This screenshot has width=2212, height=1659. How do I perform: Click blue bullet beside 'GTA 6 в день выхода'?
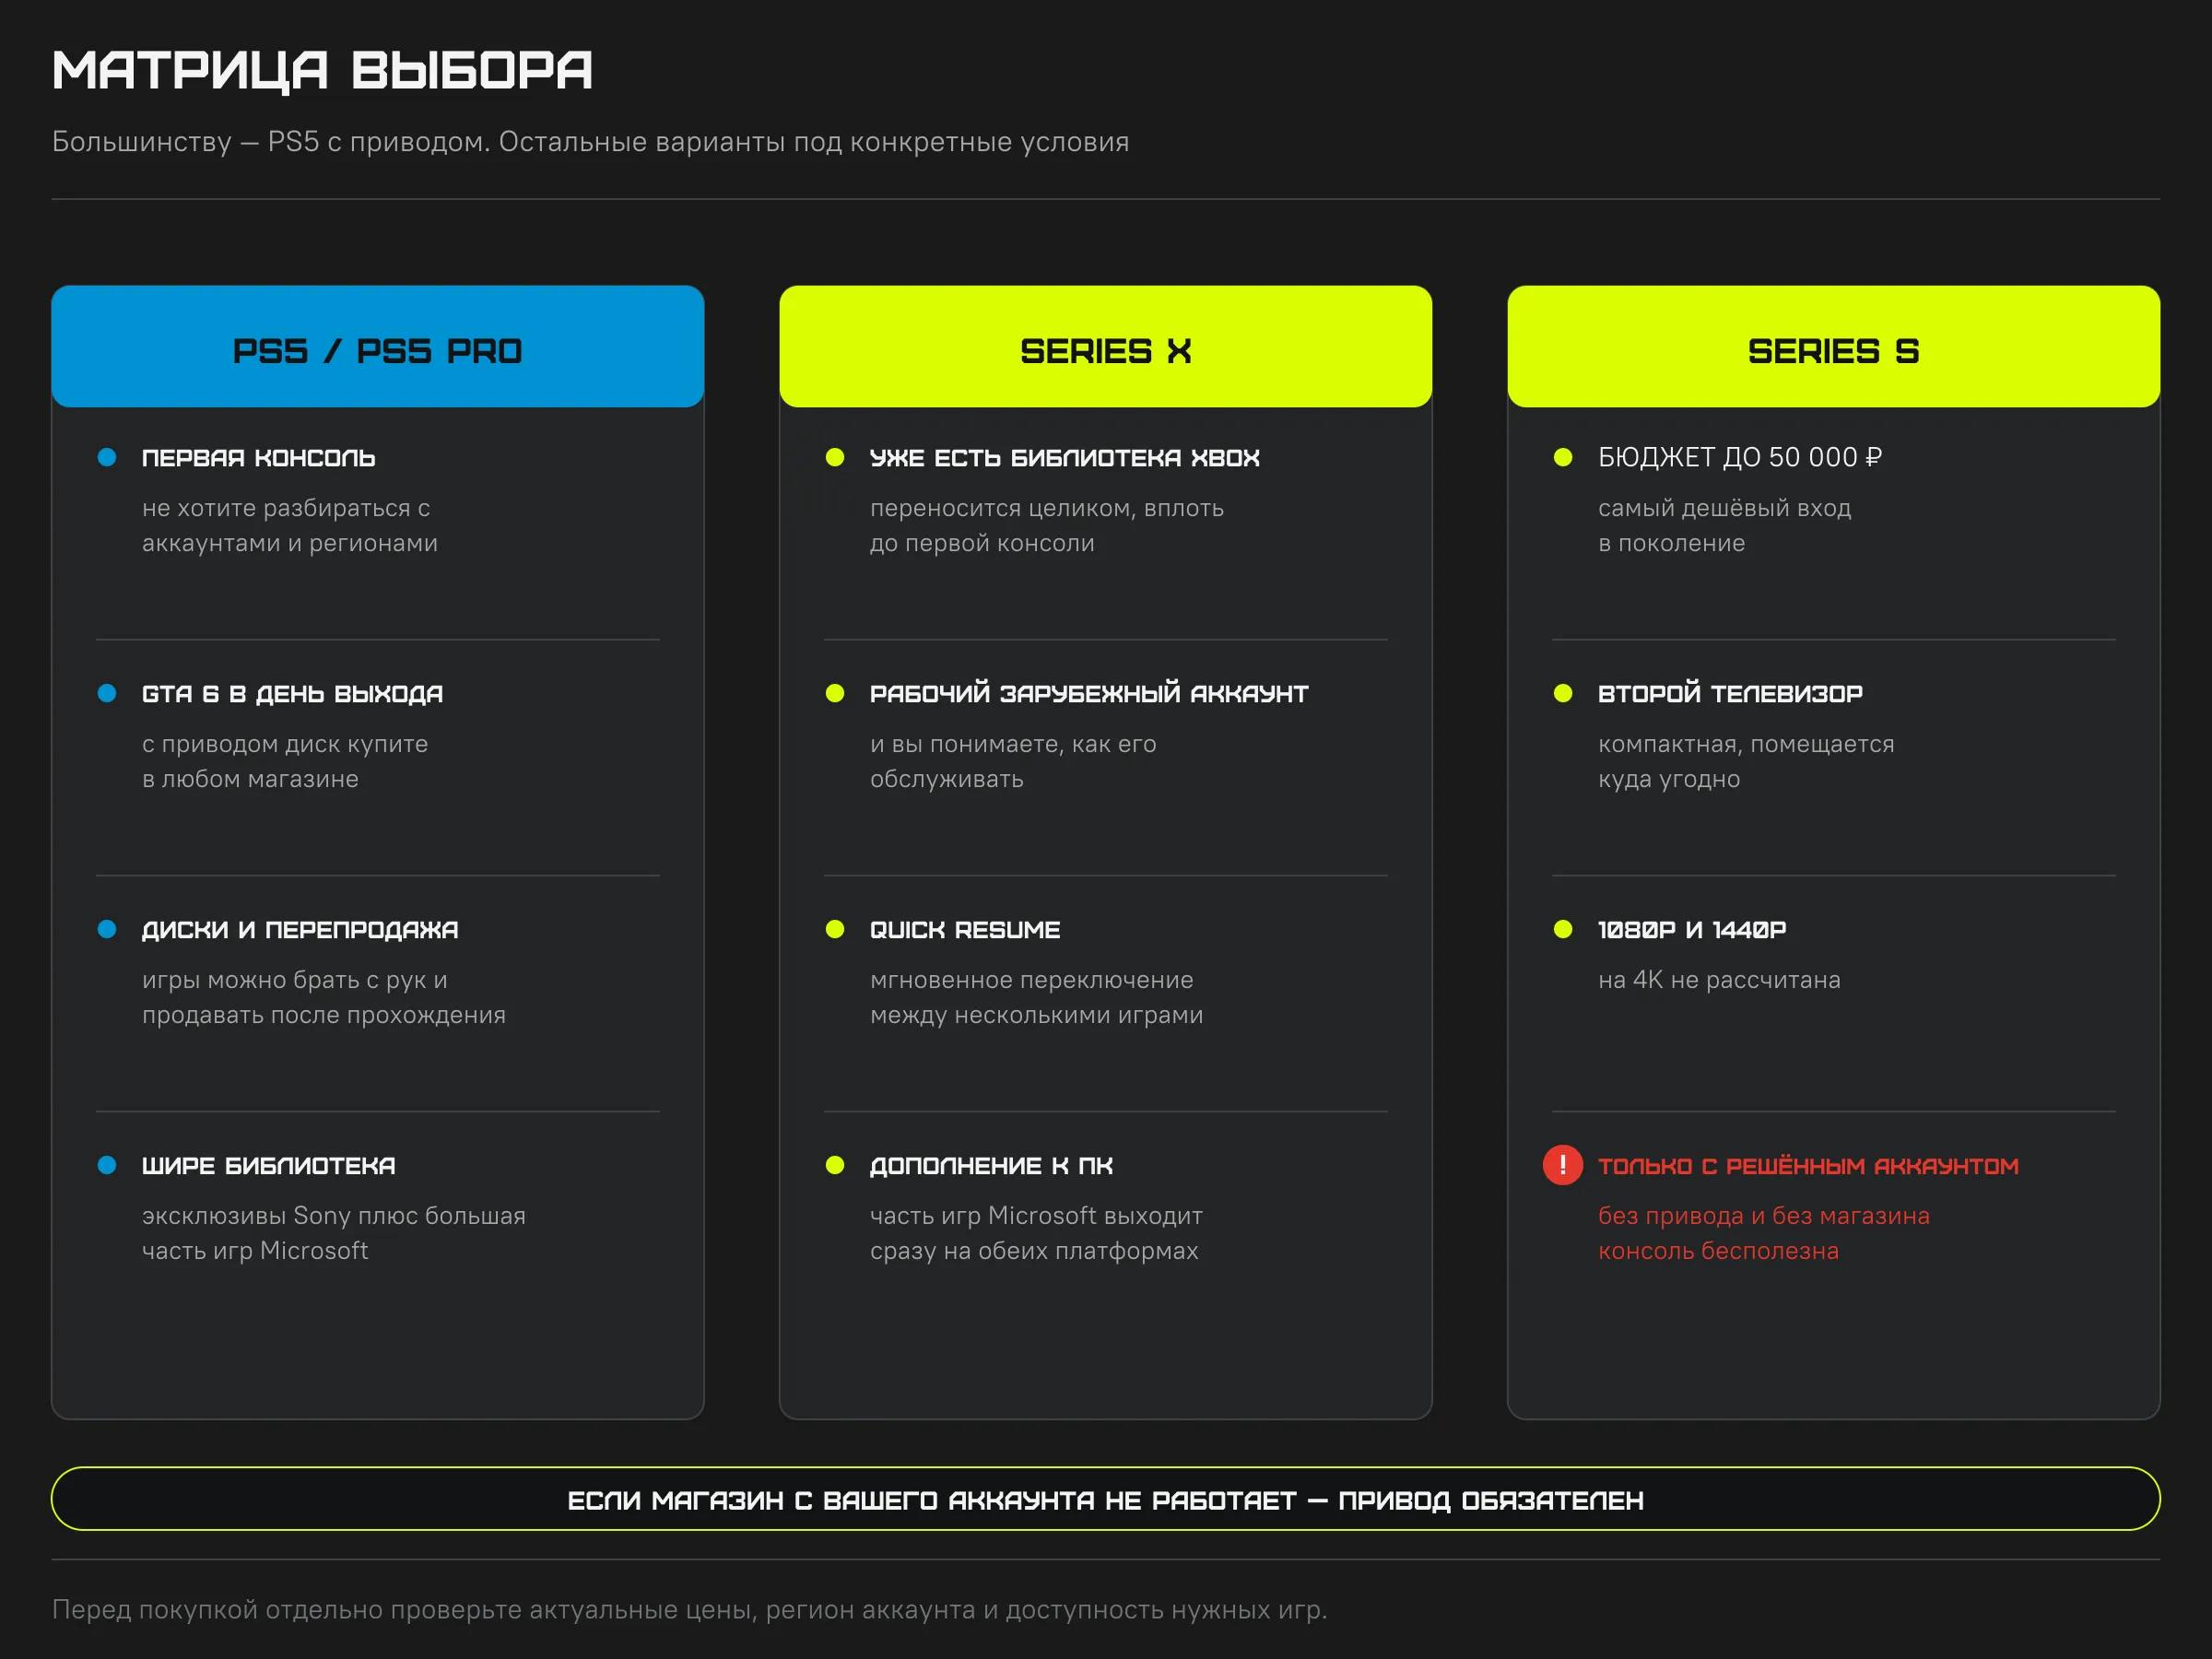pos(107,694)
